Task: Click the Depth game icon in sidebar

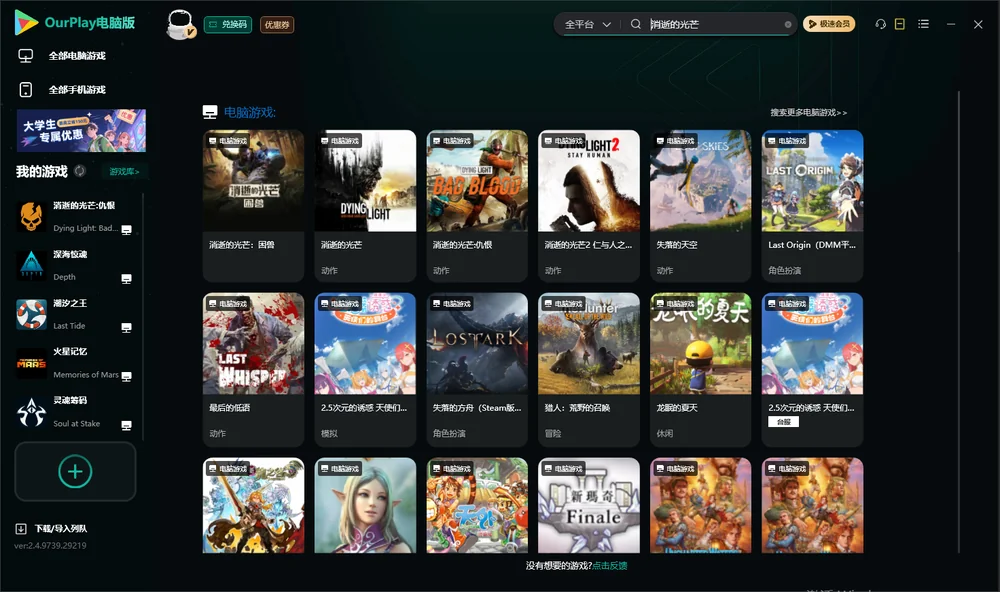Action: point(31,265)
